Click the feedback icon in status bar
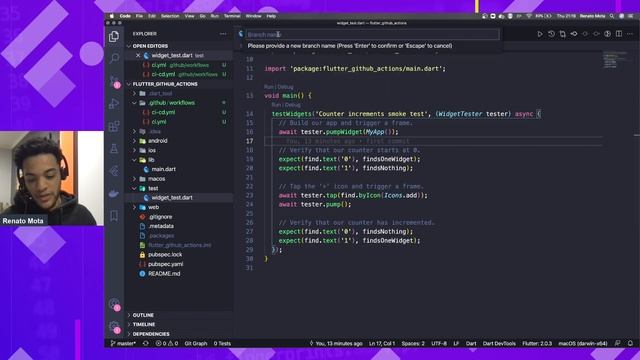 coord(618,344)
